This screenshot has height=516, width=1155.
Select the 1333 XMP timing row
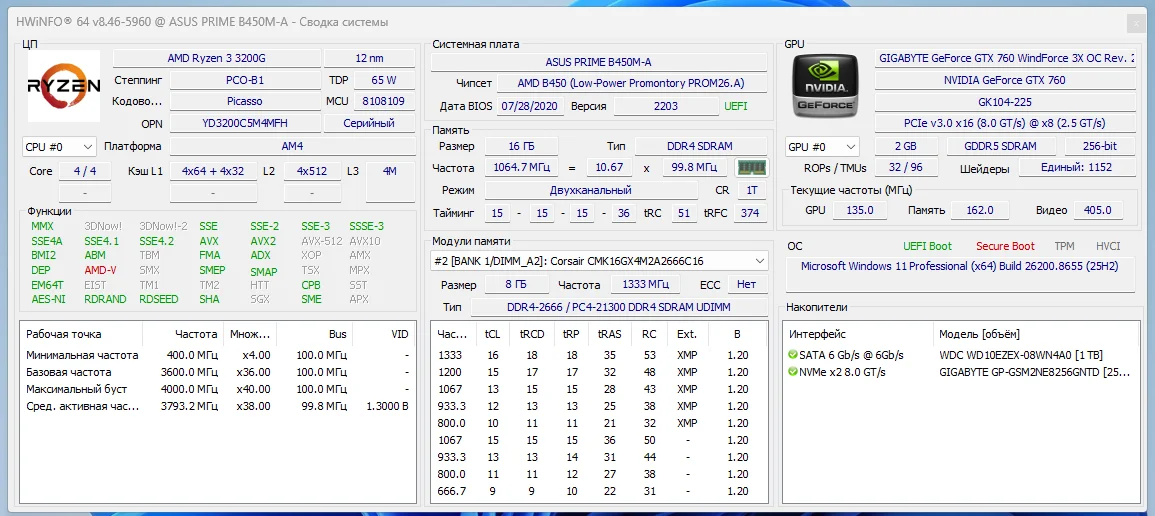click(599, 355)
